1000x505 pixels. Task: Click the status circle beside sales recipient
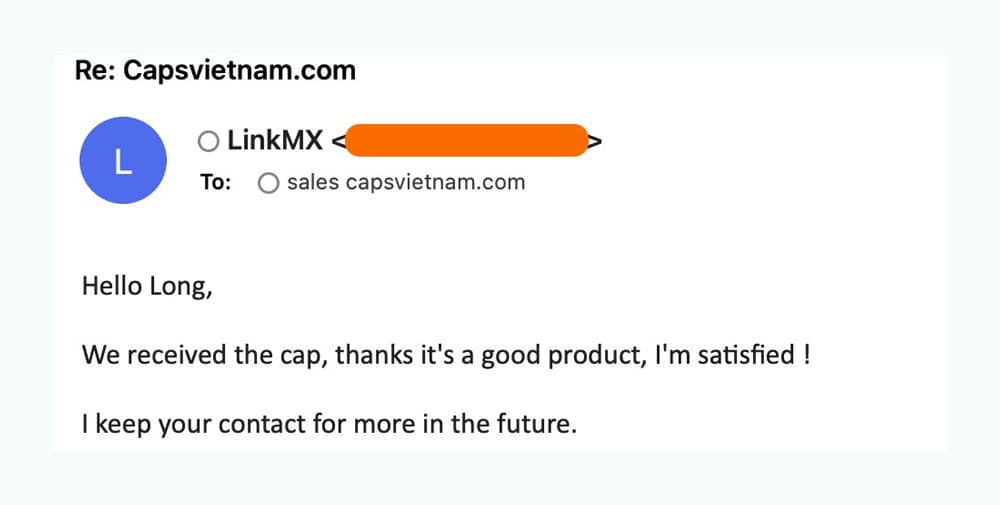268,183
